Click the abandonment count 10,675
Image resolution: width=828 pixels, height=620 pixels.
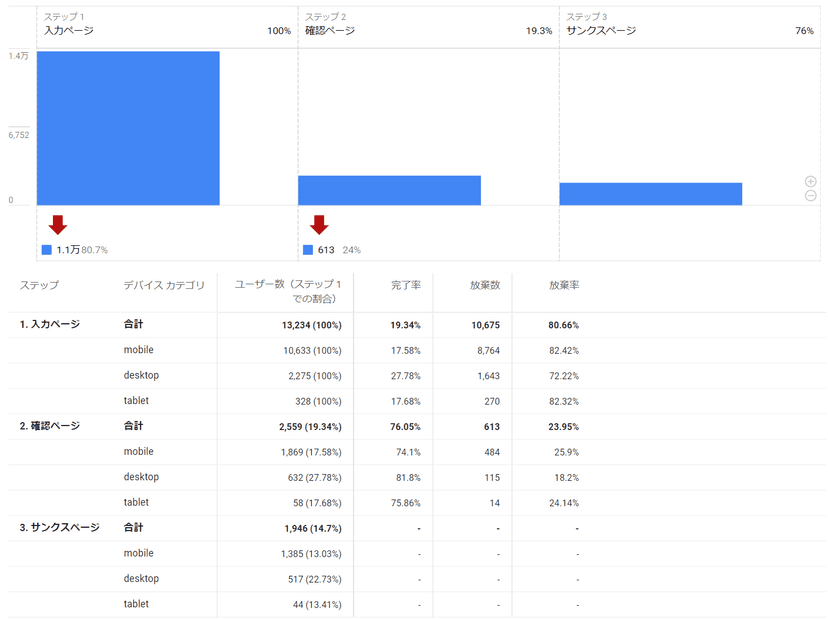point(485,325)
